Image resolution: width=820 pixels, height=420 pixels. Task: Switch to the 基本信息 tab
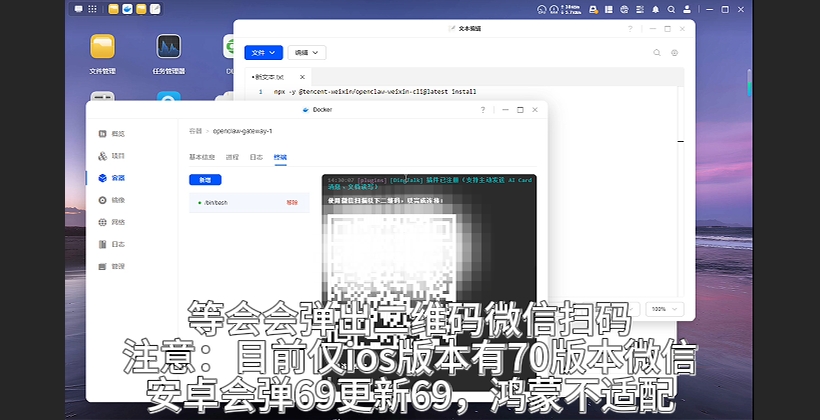pyautogui.click(x=202, y=157)
